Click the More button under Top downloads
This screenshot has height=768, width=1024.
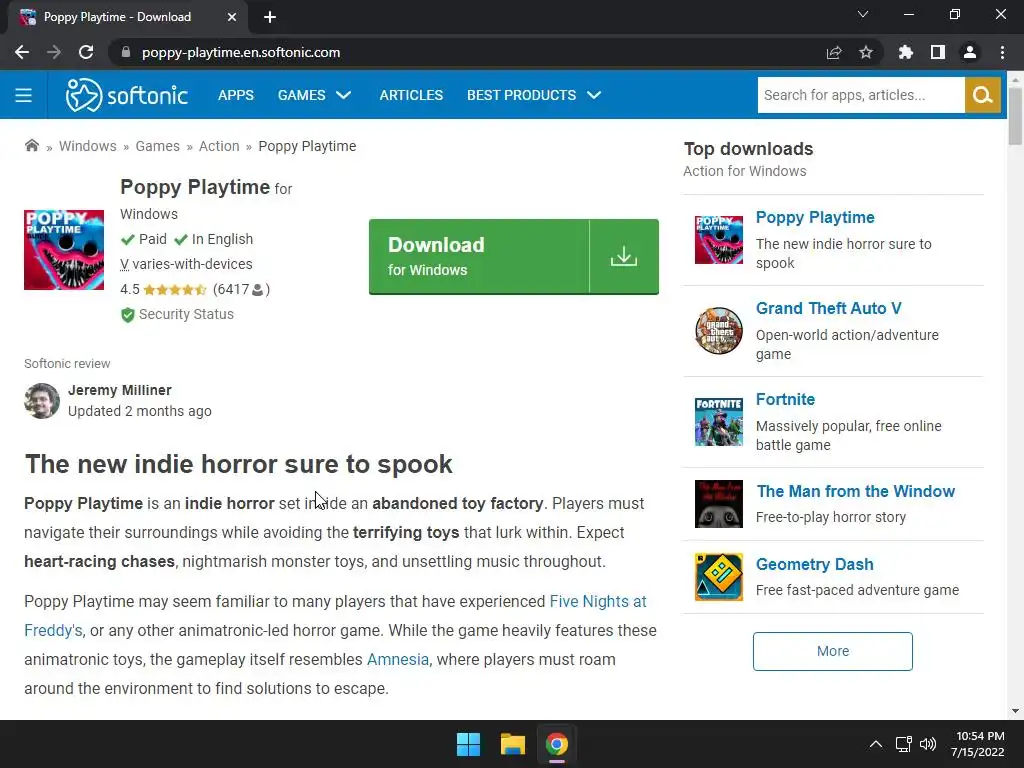[833, 651]
